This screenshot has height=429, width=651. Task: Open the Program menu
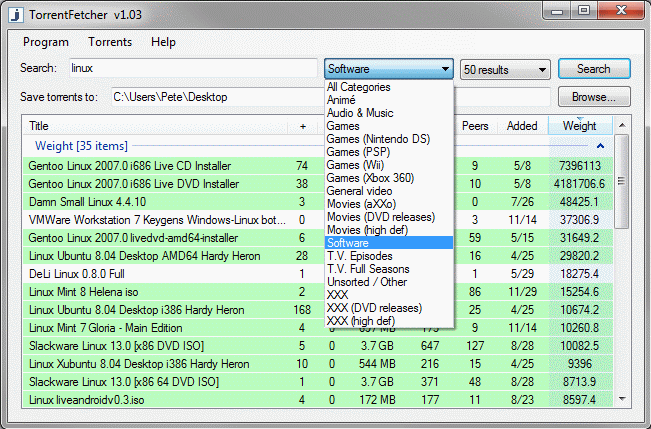click(x=45, y=42)
